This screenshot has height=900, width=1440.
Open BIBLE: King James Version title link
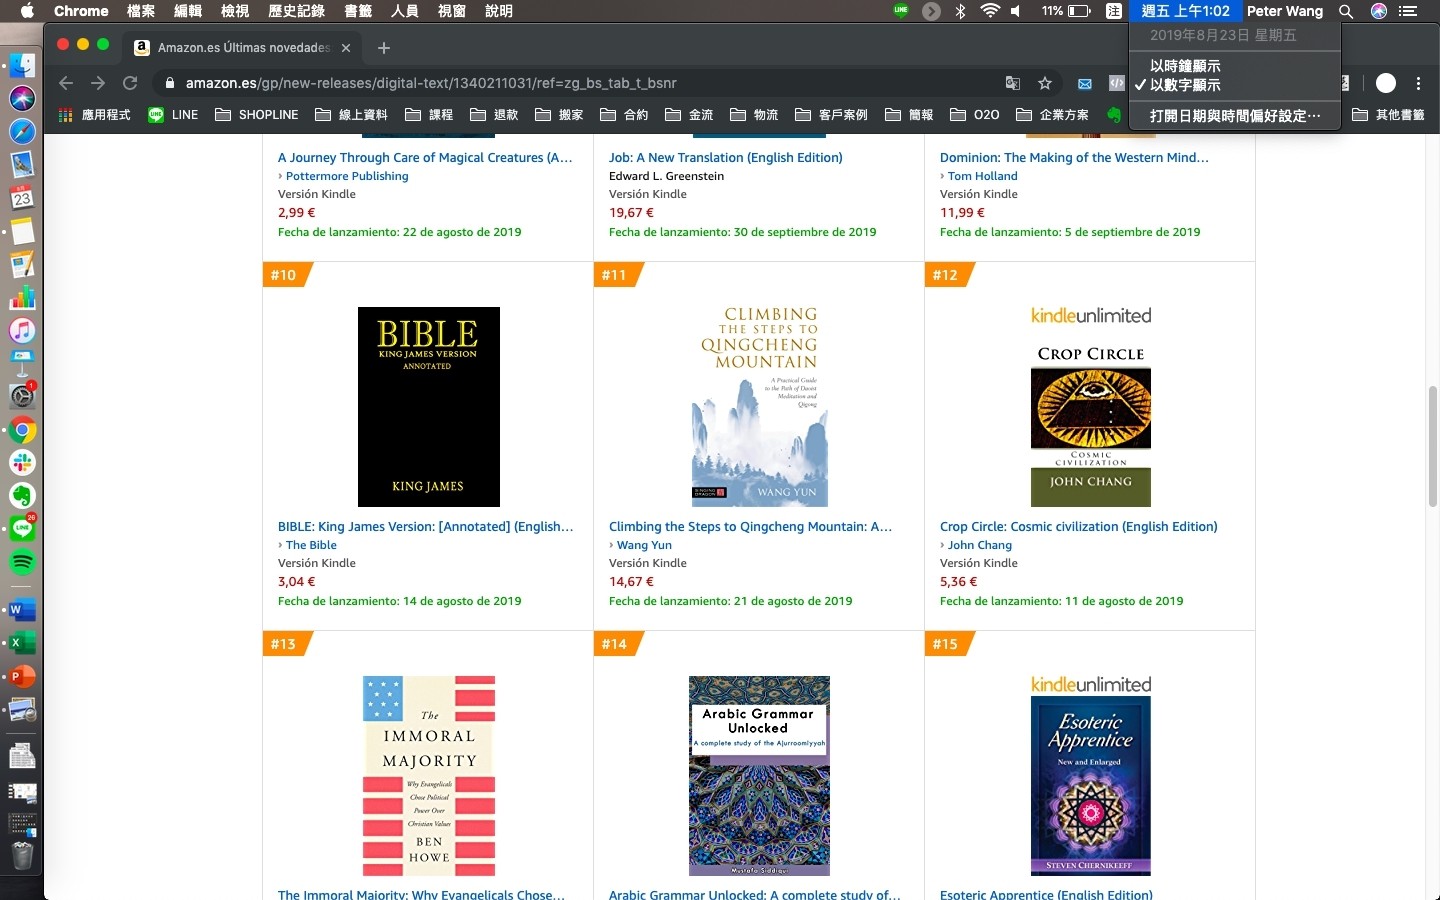pyautogui.click(x=426, y=527)
